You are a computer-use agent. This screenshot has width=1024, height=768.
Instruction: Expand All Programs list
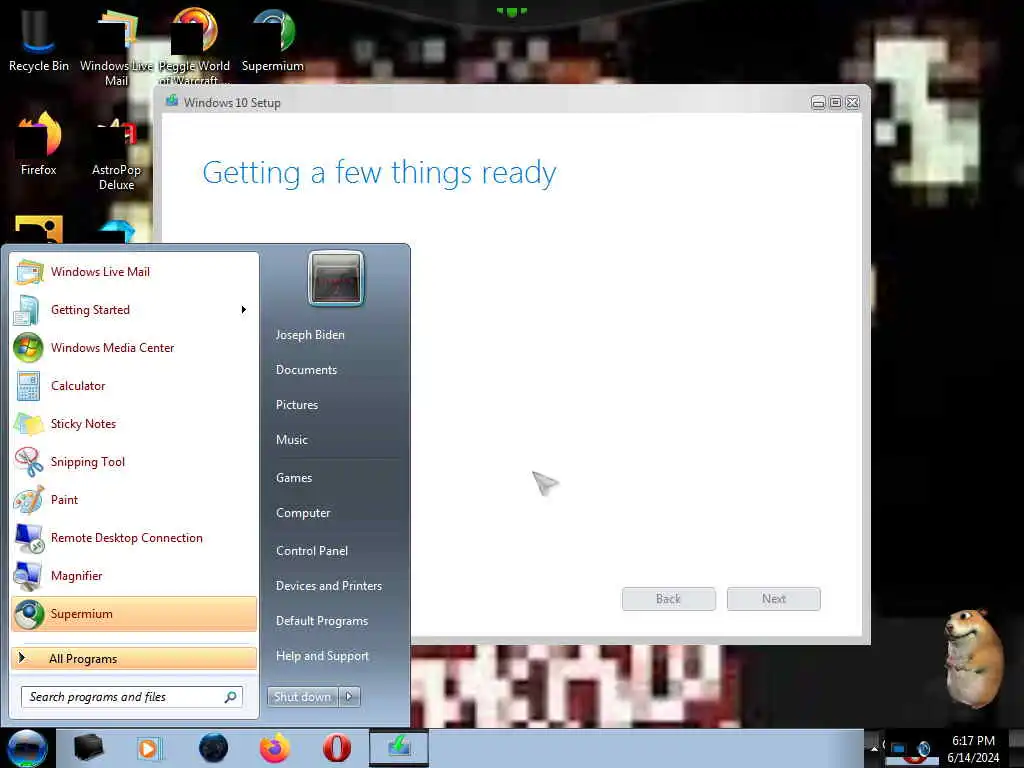click(x=134, y=658)
